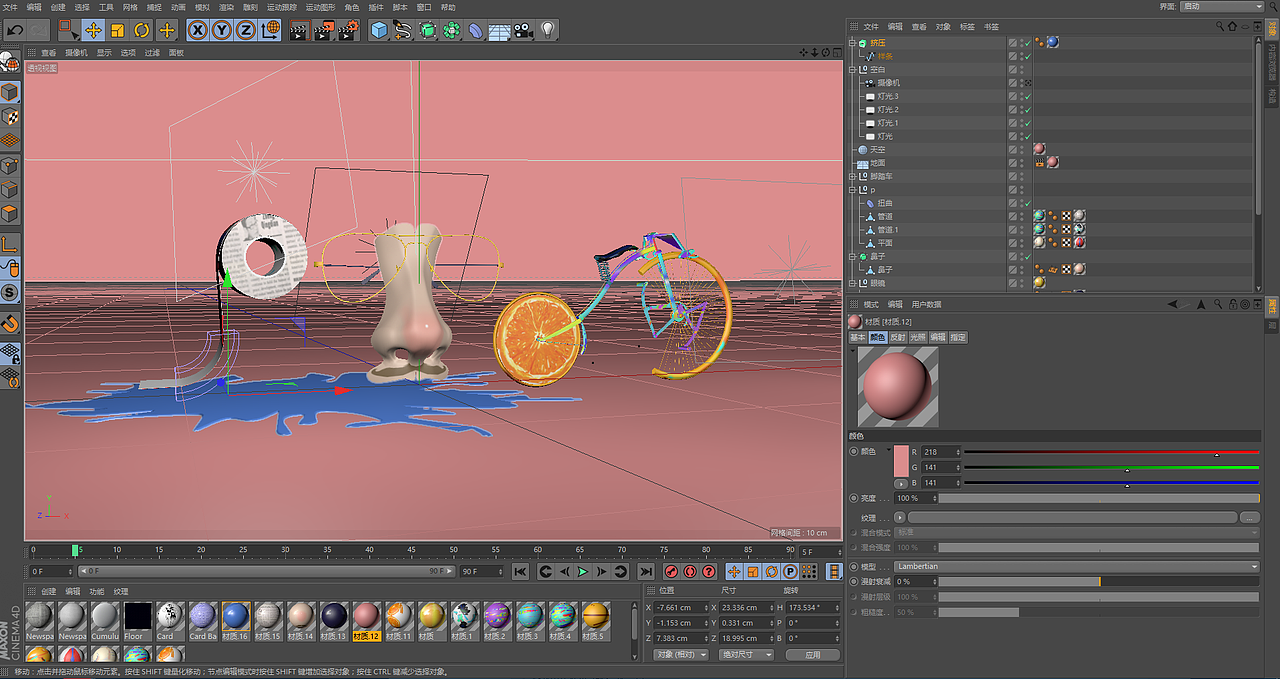Toggle green checkmark for 扭曲
This screenshot has height=679, width=1280.
coord(1027,203)
